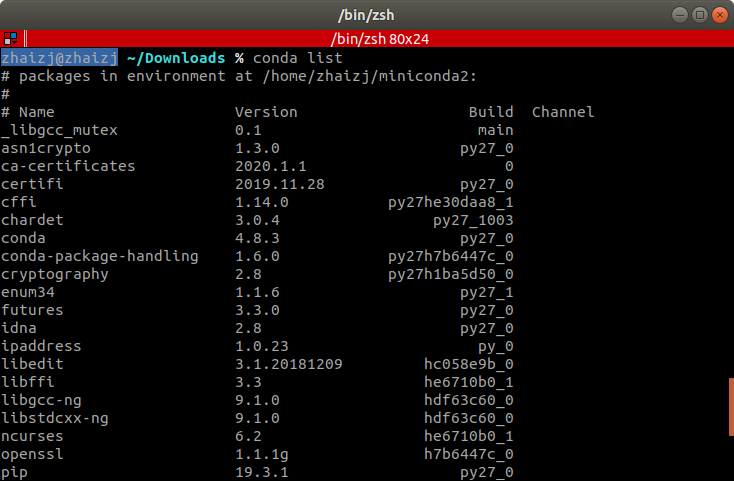Click the pip package name
Screen dimensions: 734x481
tap(14, 473)
